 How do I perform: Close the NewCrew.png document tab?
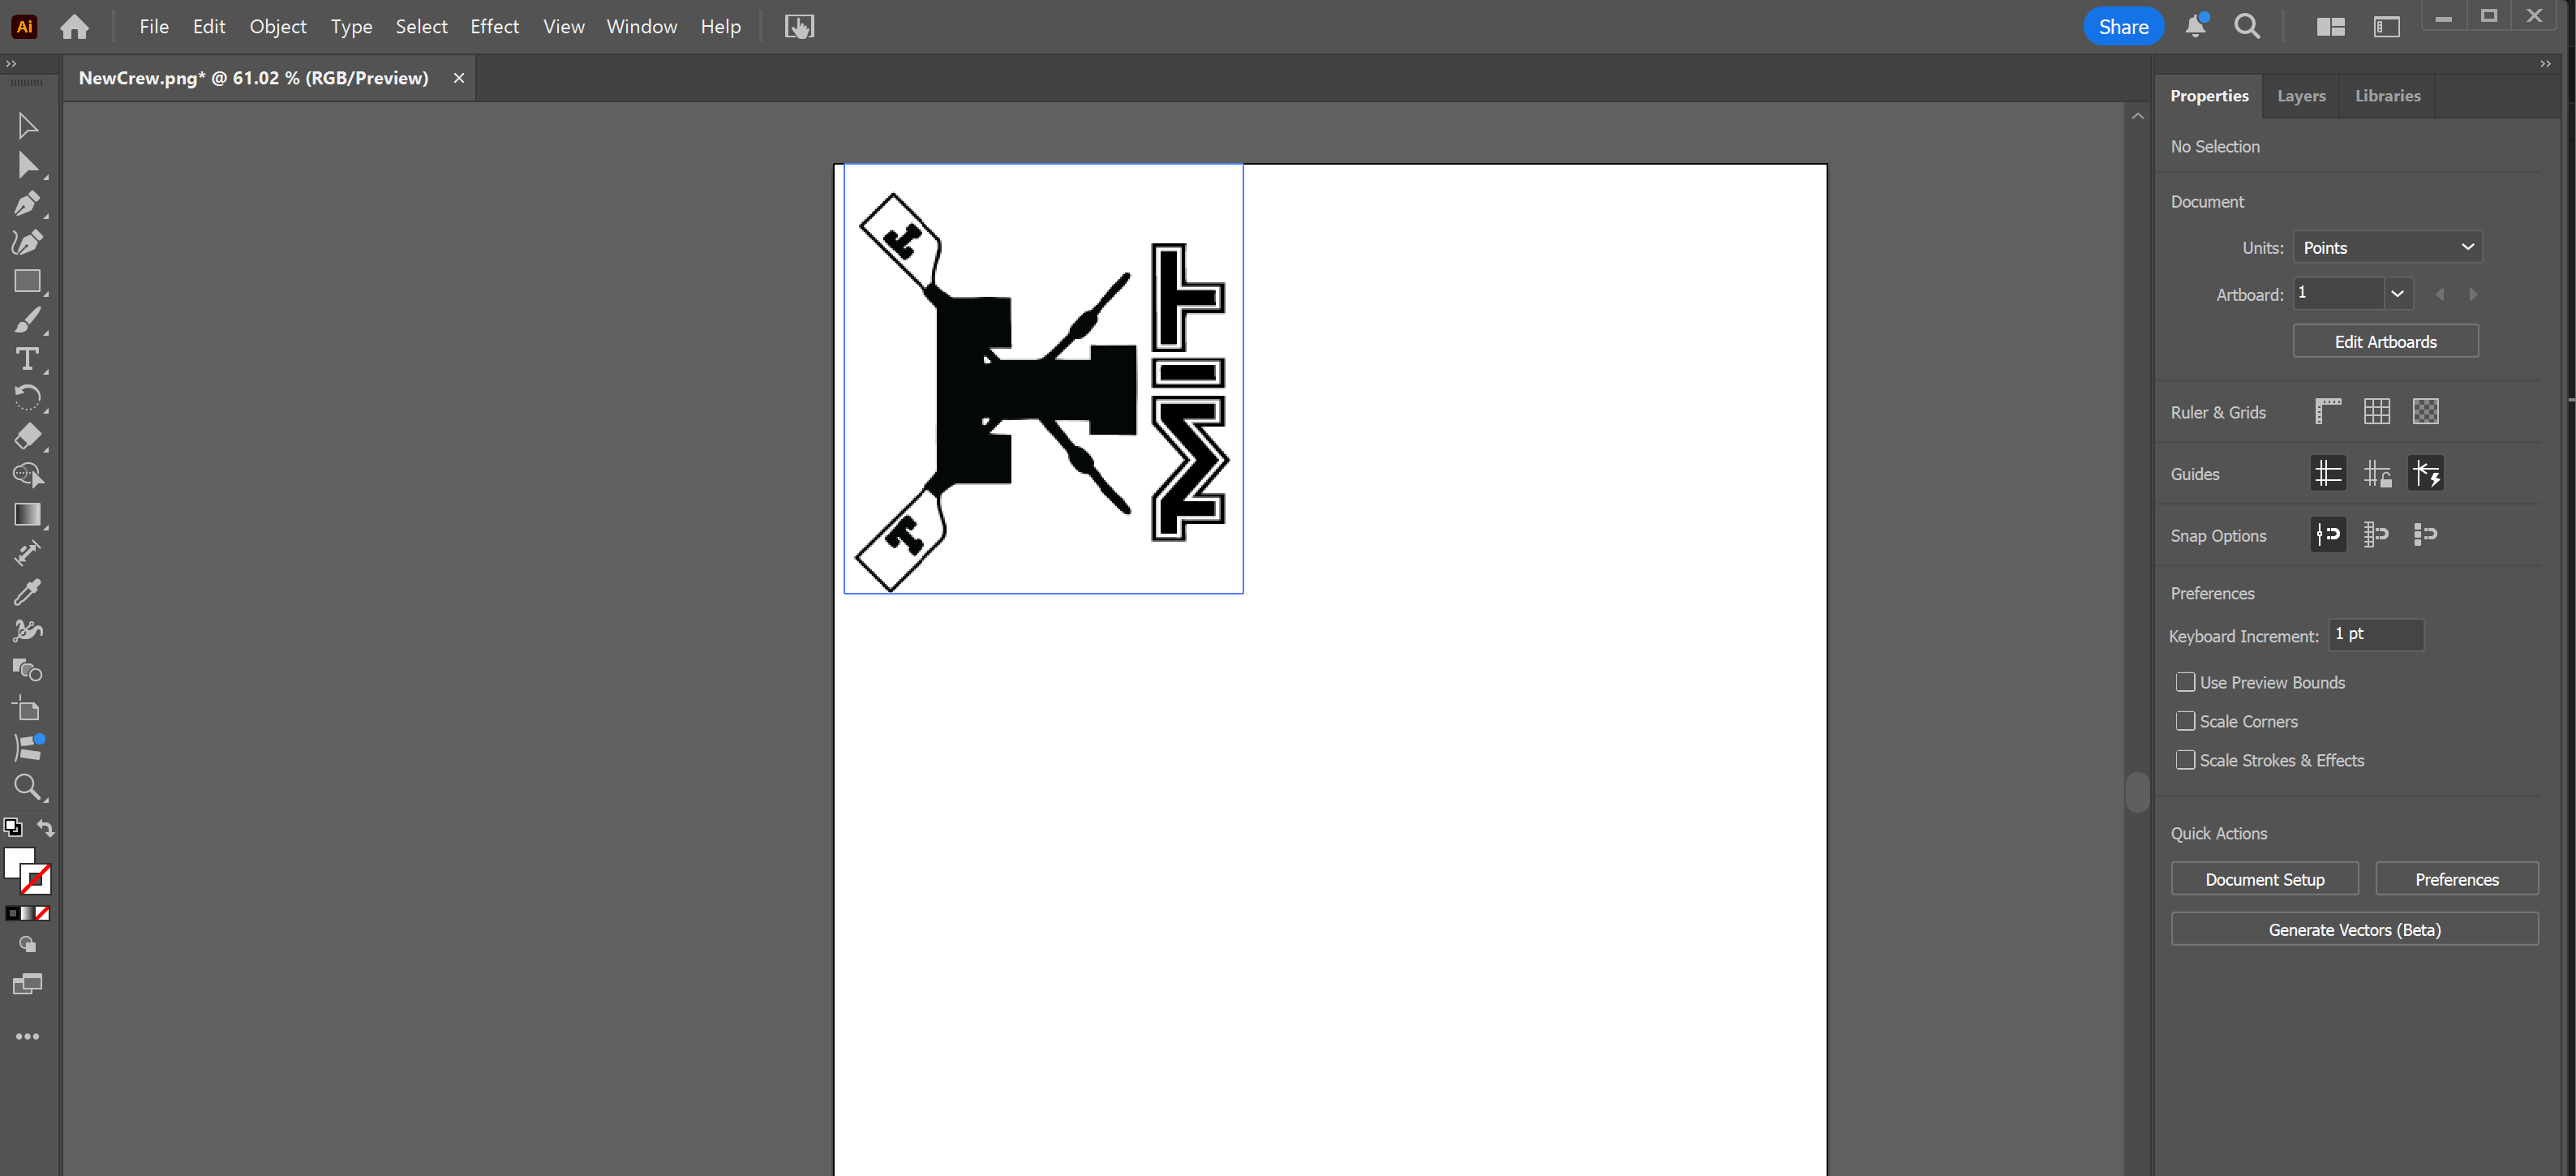click(x=458, y=78)
